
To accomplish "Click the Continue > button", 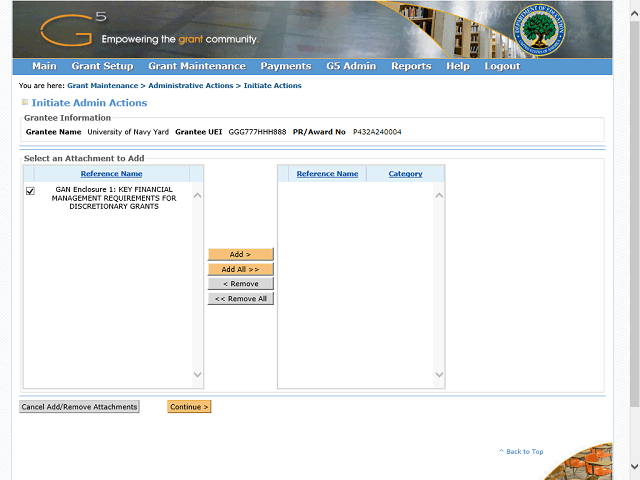I will 189,407.
